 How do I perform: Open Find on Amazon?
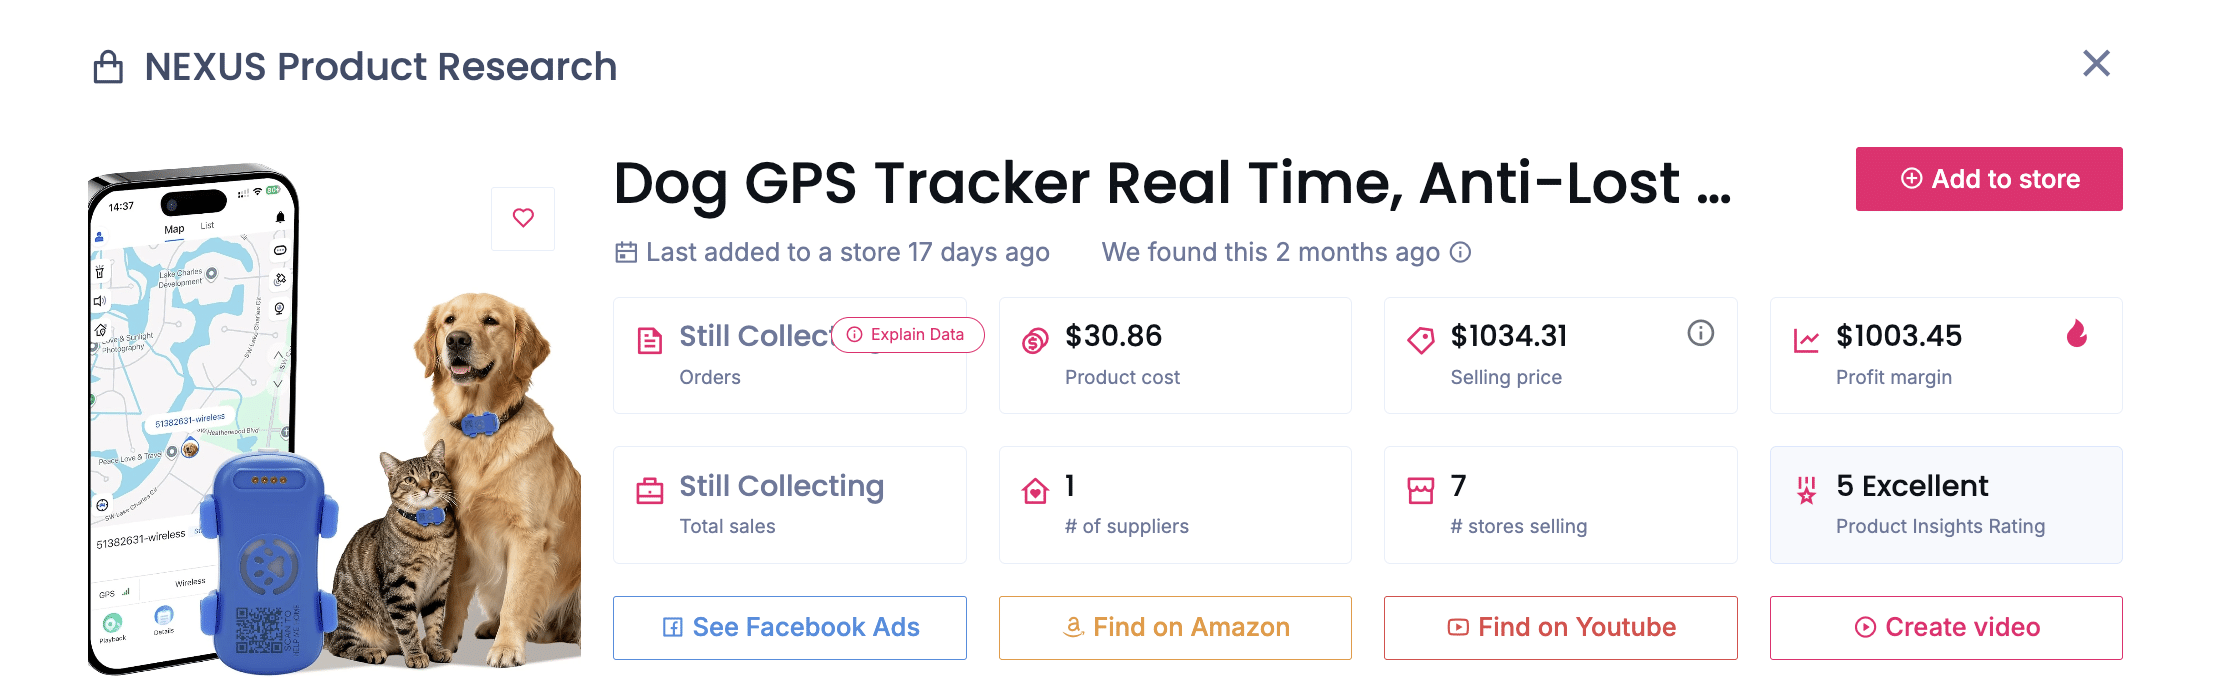[x=1175, y=627]
